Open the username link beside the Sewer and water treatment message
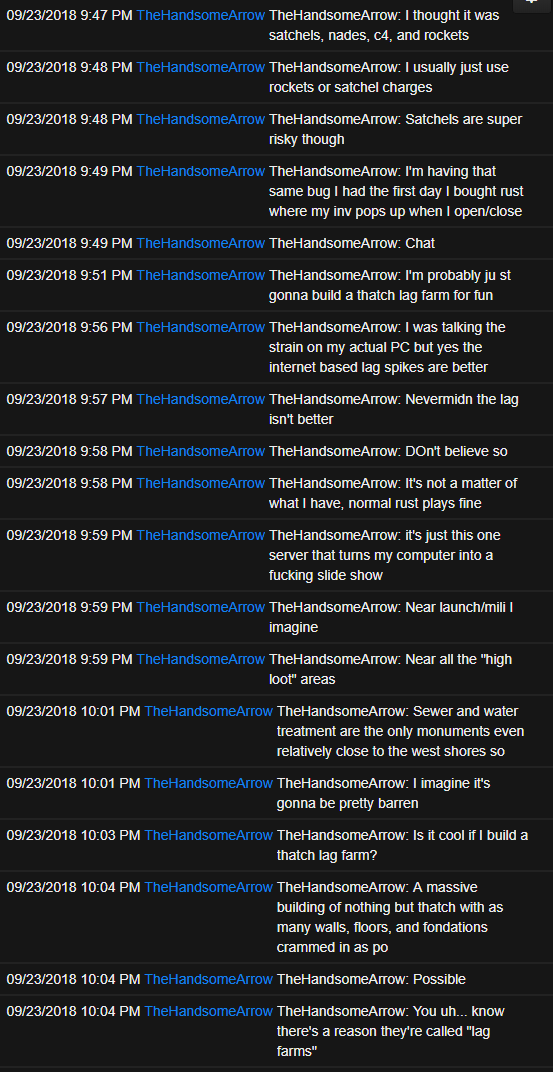 (208, 712)
